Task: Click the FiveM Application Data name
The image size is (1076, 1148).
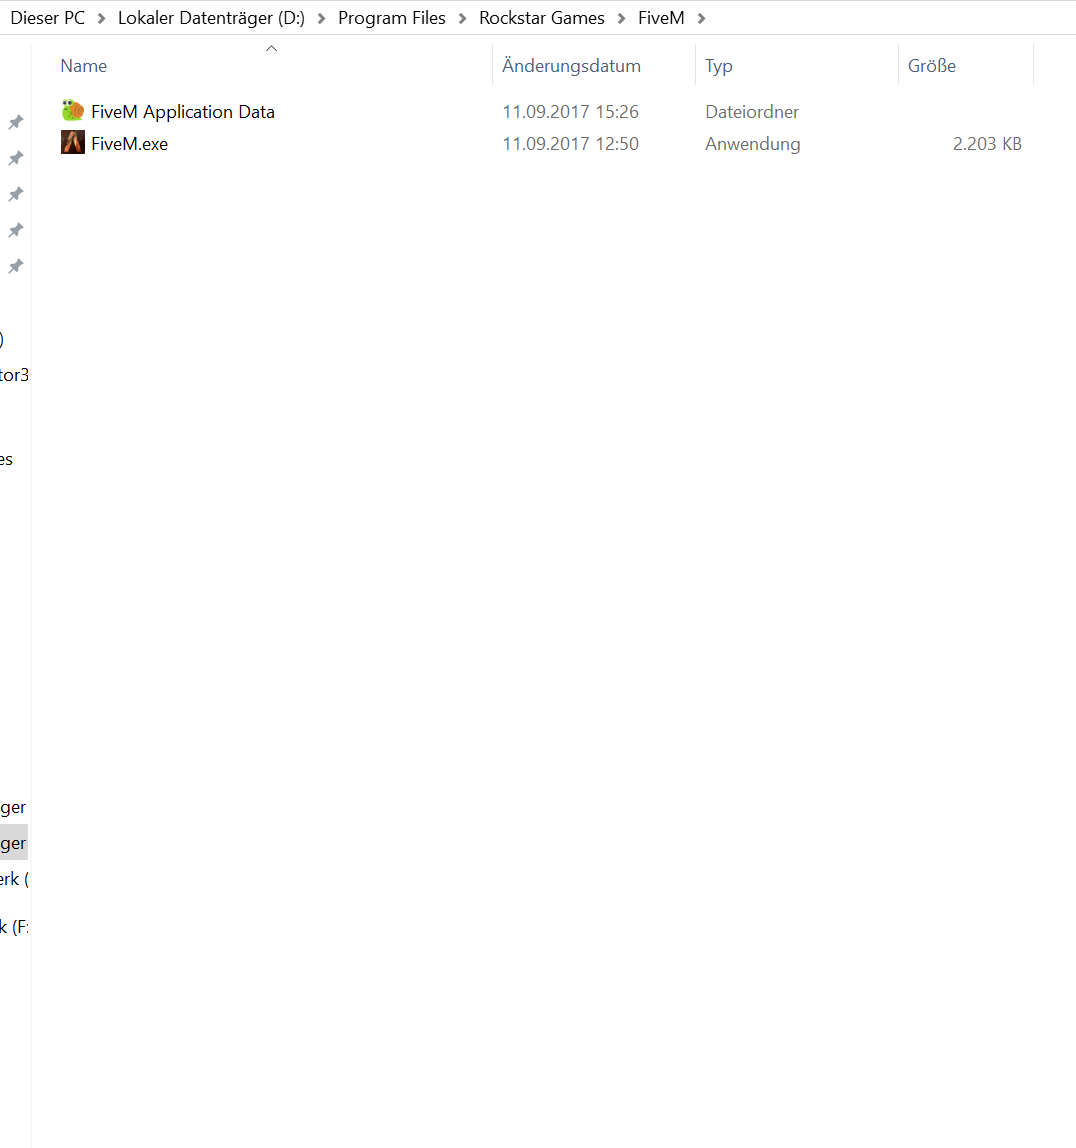Action: pyautogui.click(x=183, y=112)
